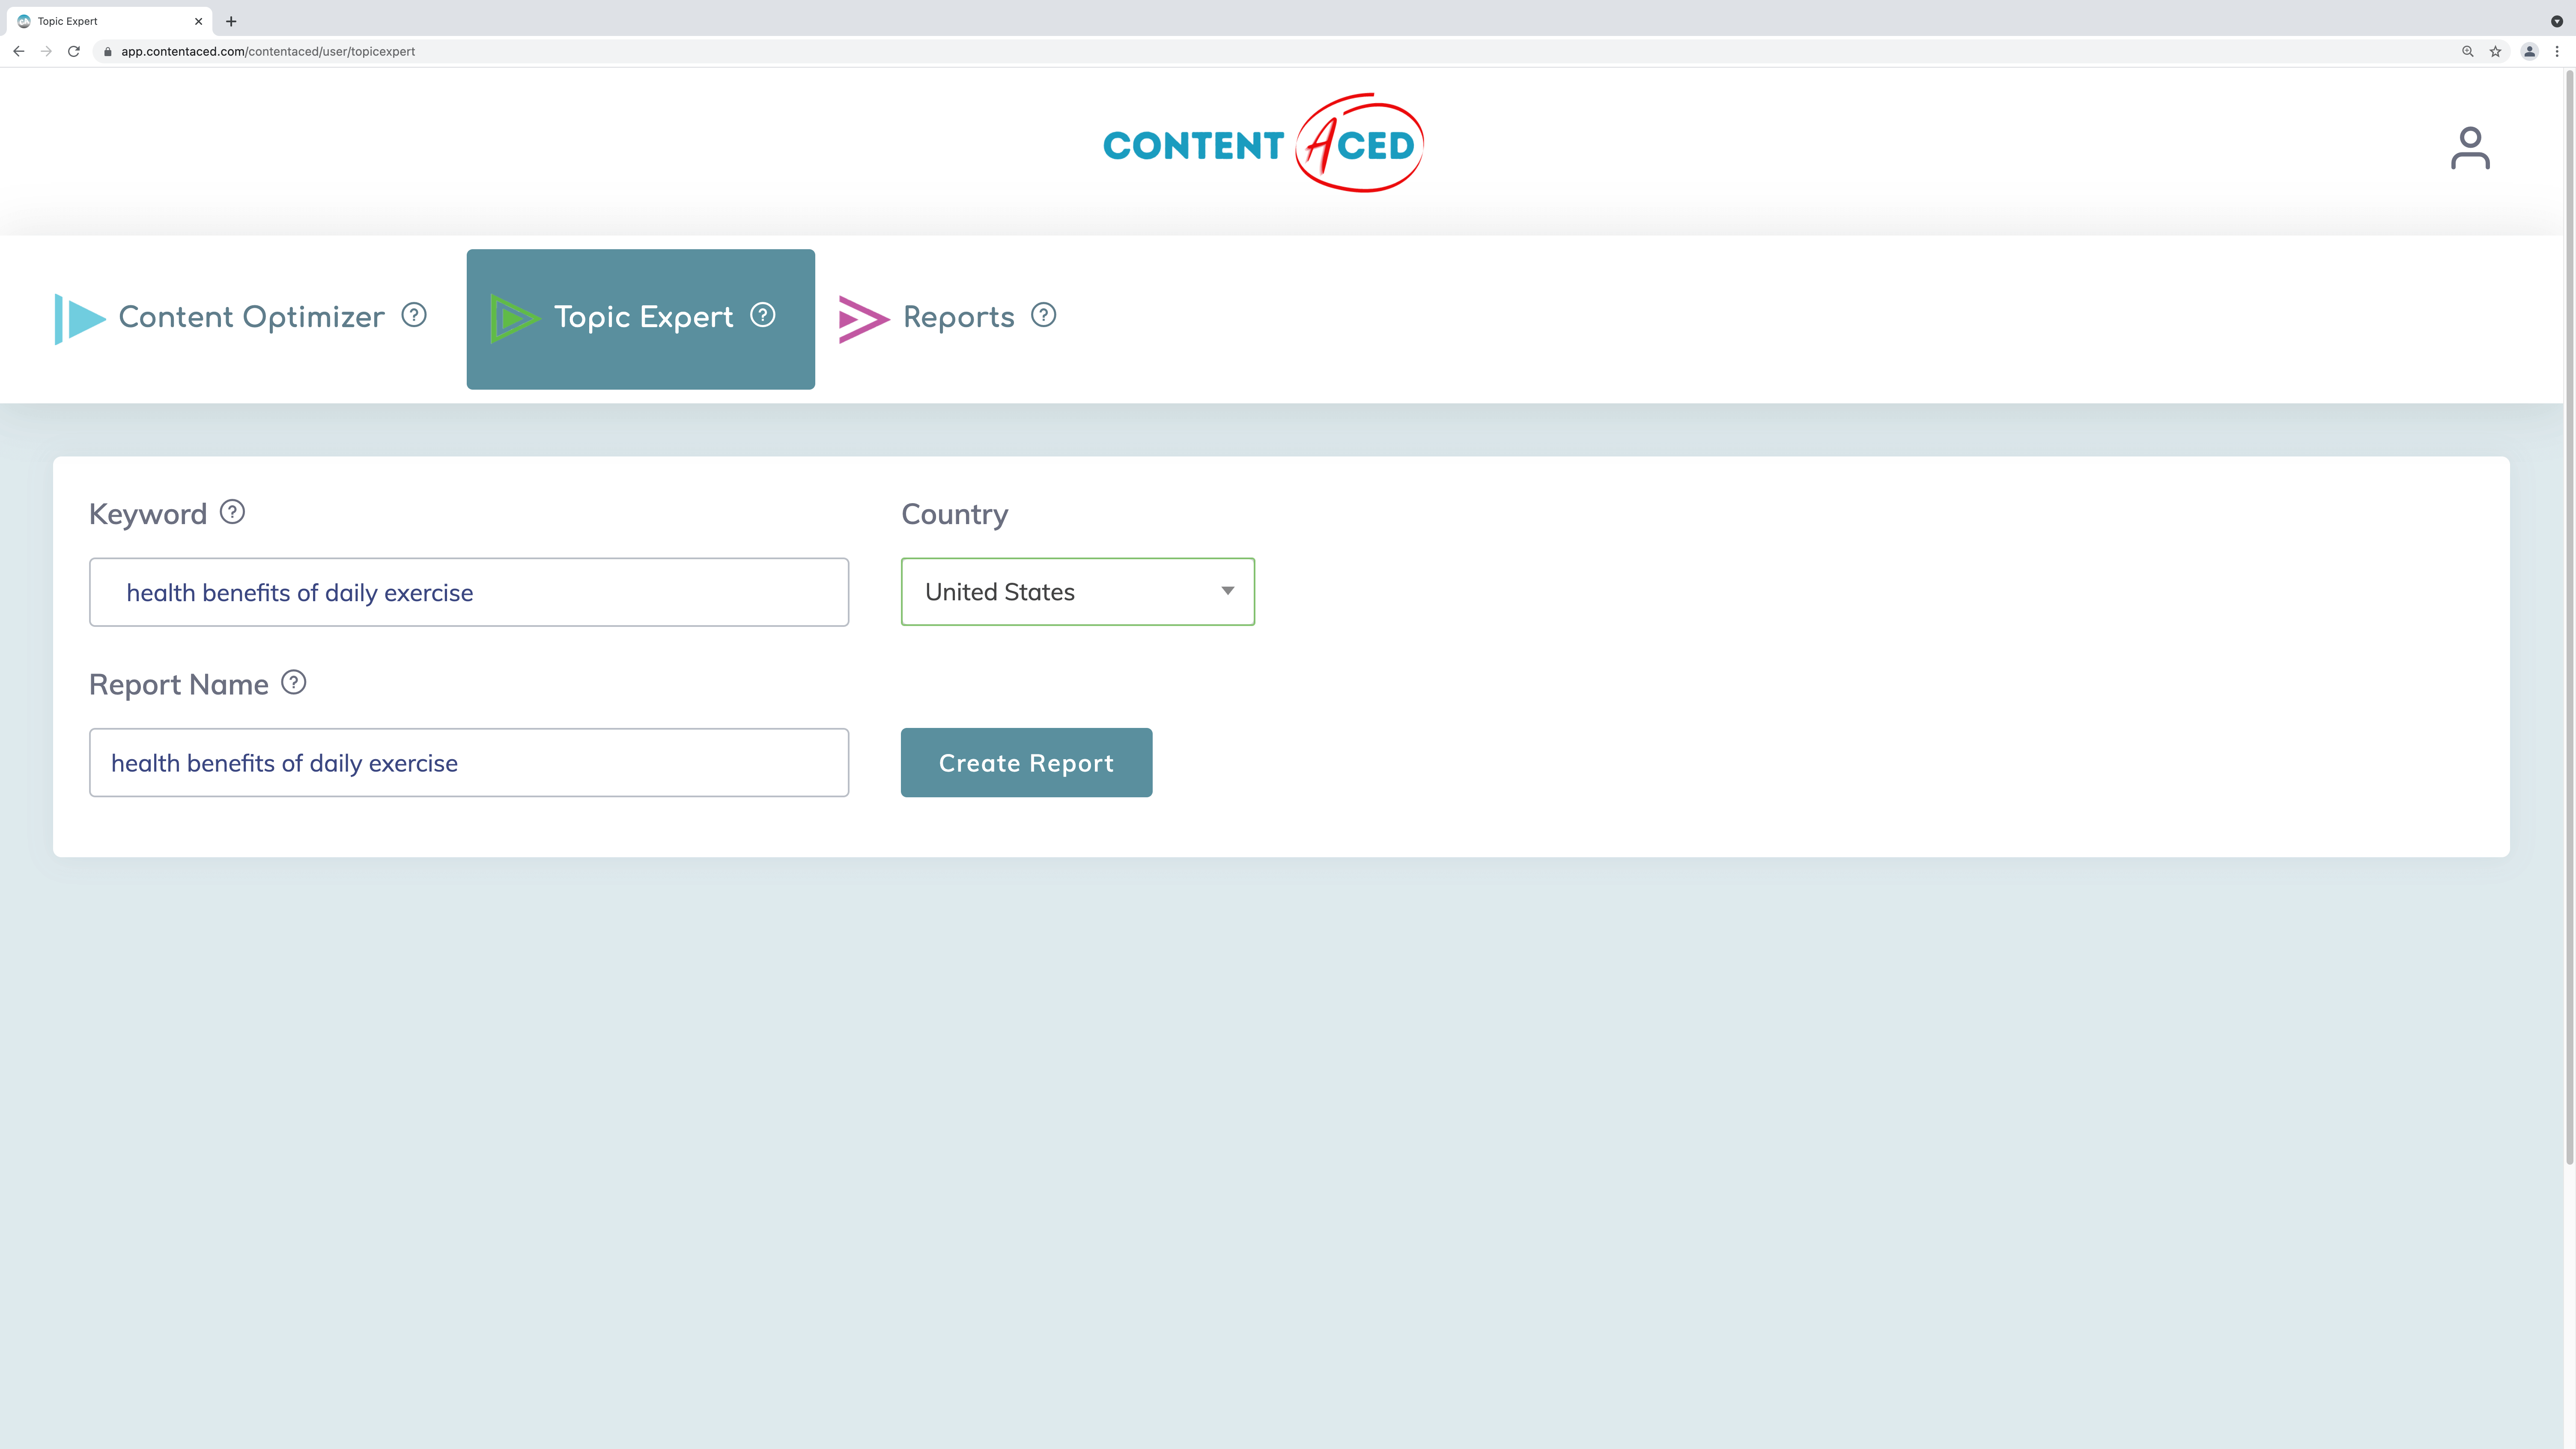Reload the page with the refresh icon
The width and height of the screenshot is (2576, 1449).
[x=74, y=51]
